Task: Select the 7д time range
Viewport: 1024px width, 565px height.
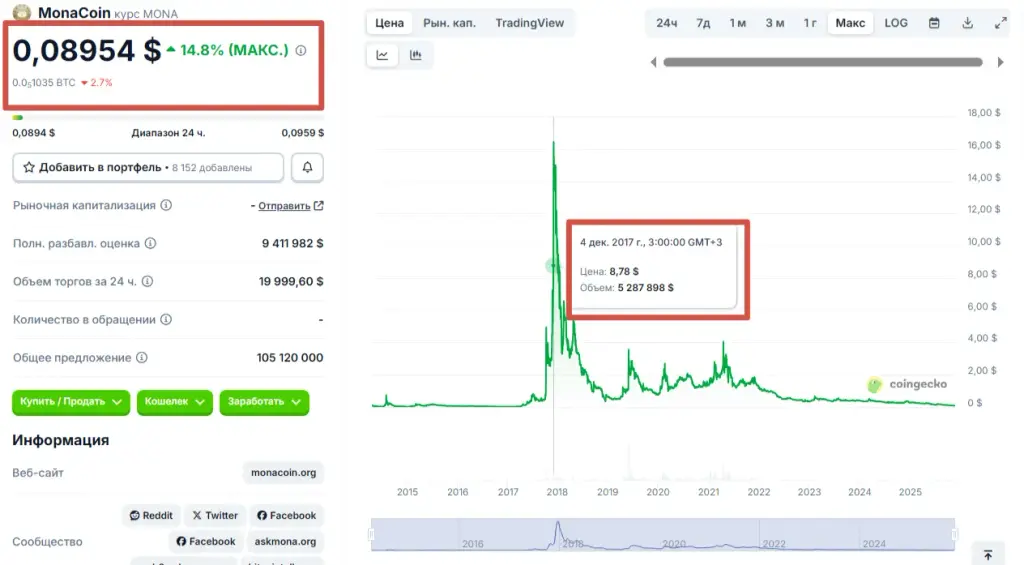Action: [x=703, y=23]
